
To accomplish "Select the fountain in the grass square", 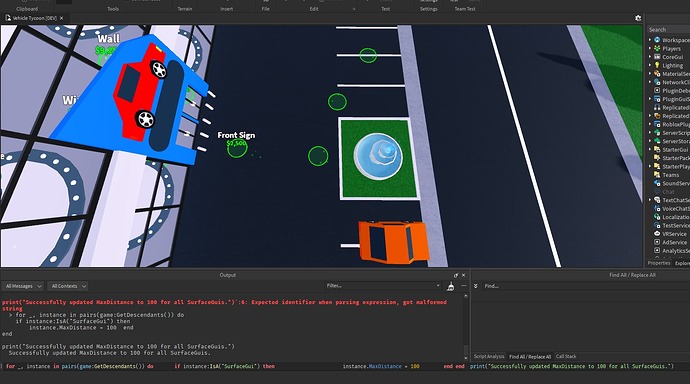I will click(x=378, y=156).
